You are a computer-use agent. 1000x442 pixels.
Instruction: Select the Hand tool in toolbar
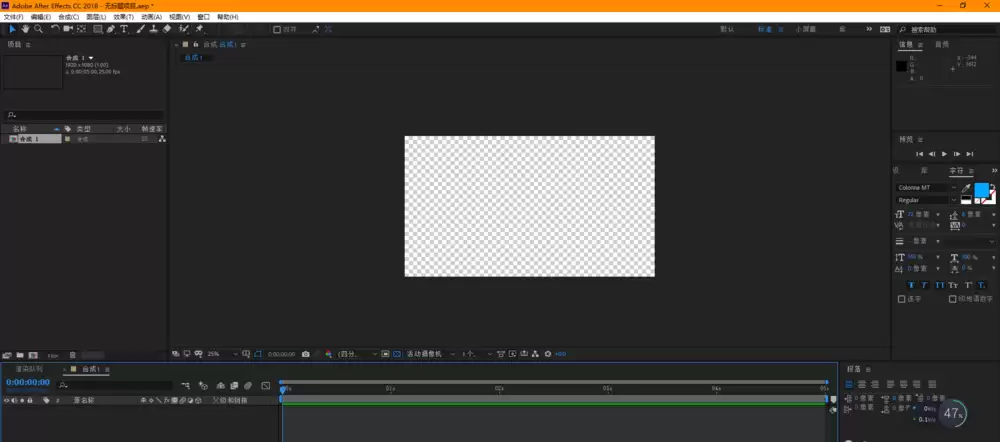(x=26, y=29)
